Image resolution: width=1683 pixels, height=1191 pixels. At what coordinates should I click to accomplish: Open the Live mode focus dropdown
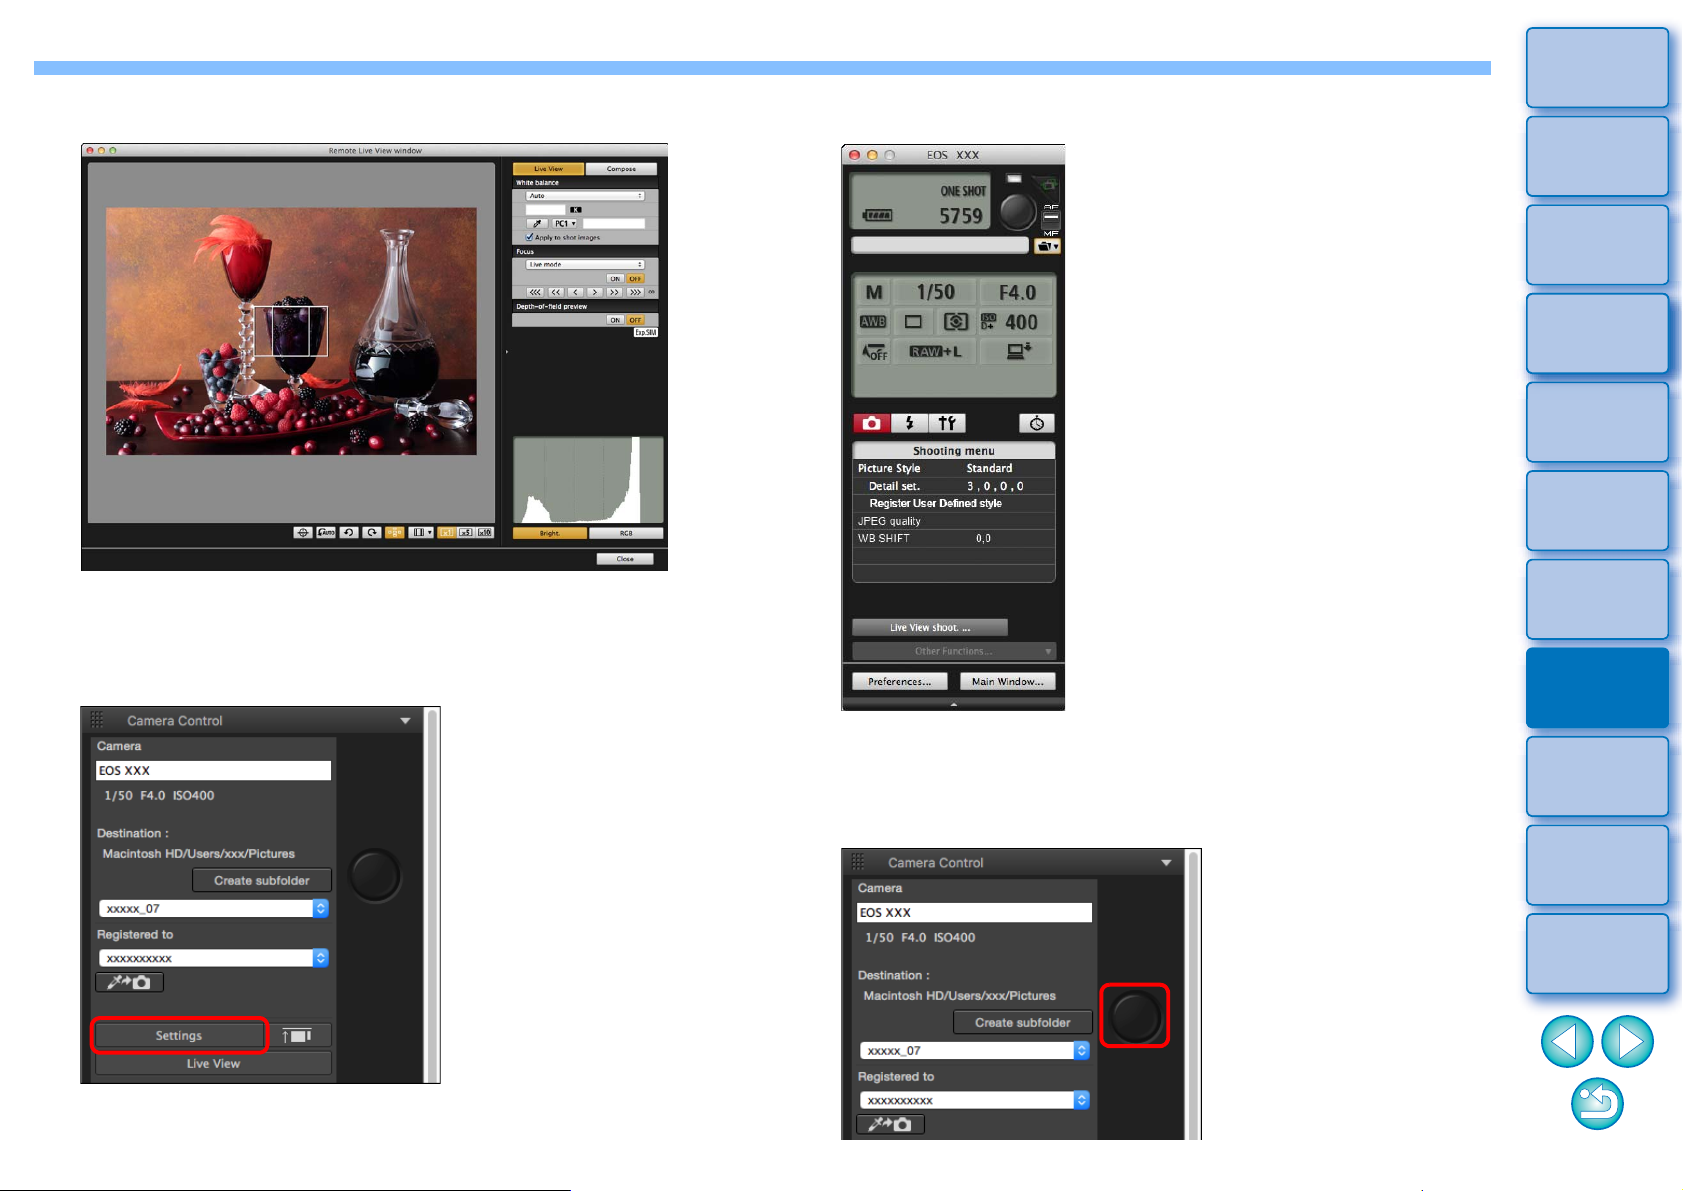tap(585, 265)
